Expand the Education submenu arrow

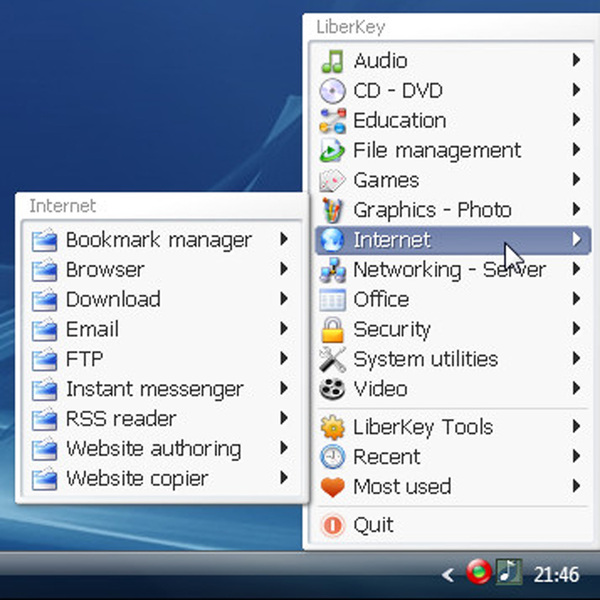pos(576,119)
